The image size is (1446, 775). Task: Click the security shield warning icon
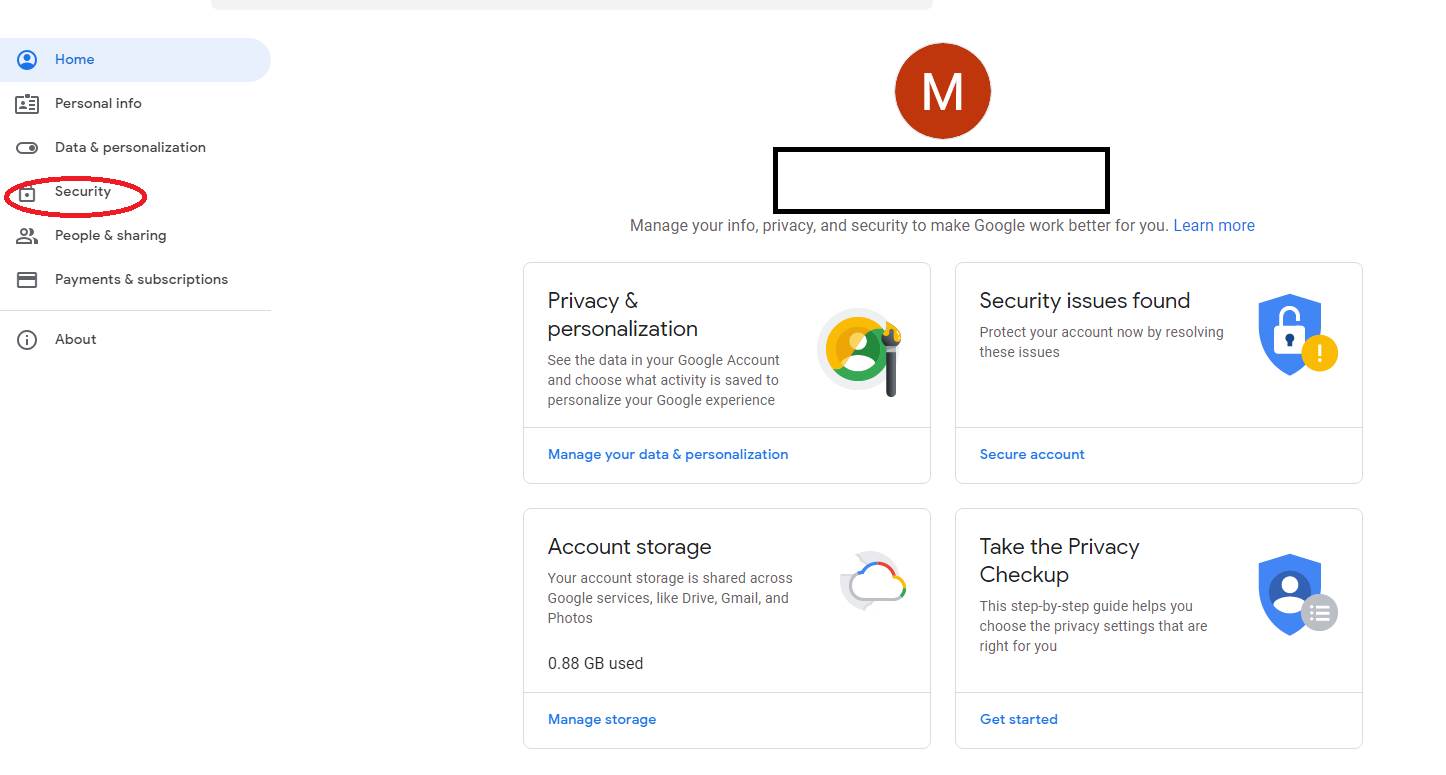click(1296, 335)
